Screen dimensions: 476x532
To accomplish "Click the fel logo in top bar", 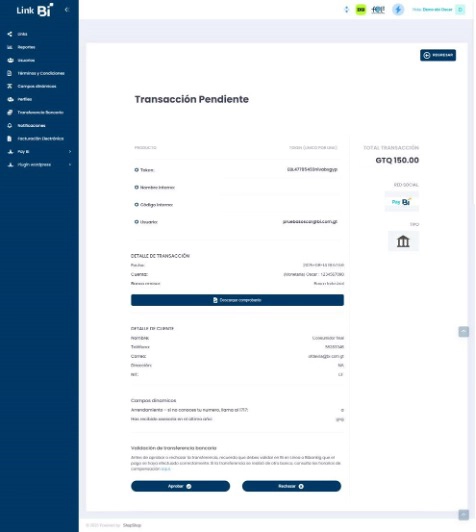I will [x=378, y=10].
